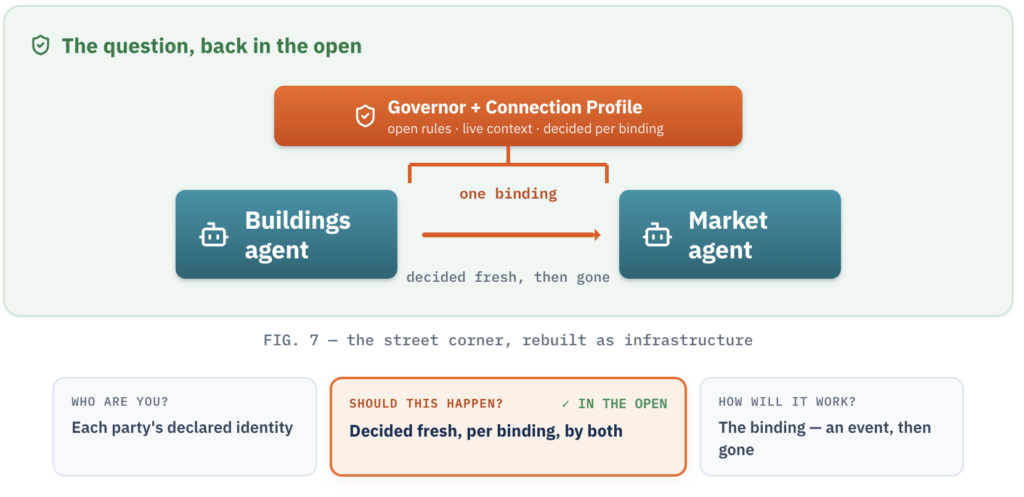Open the "Should this happen?" card

[508, 426]
